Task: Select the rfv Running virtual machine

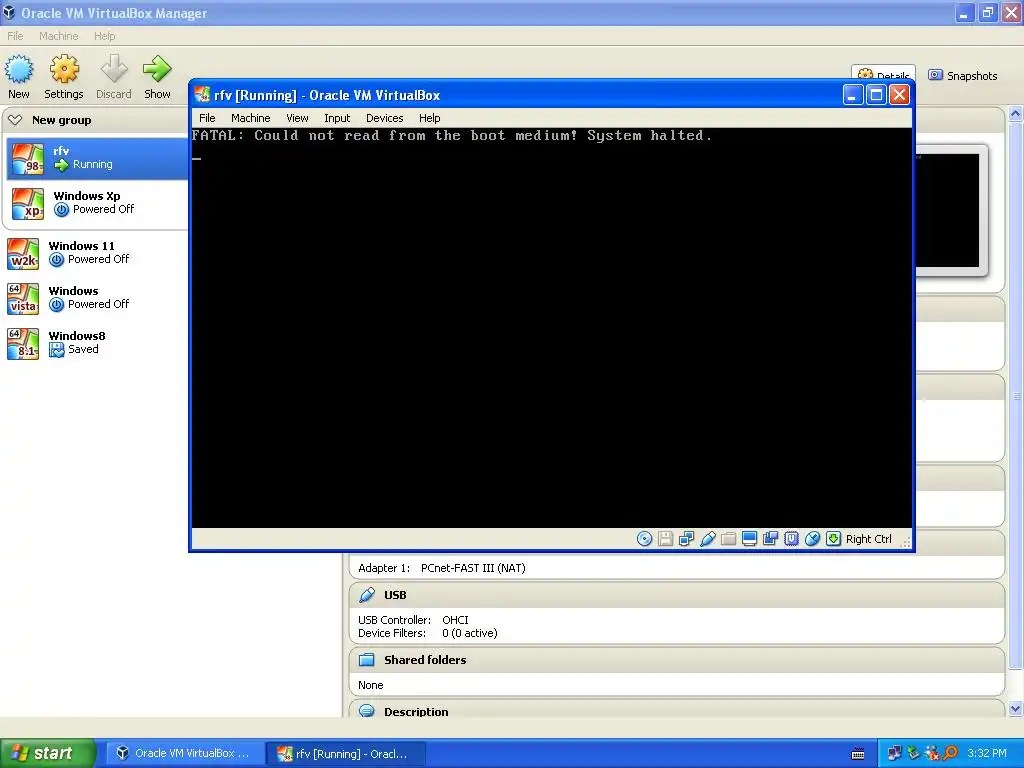Action: 97,158
